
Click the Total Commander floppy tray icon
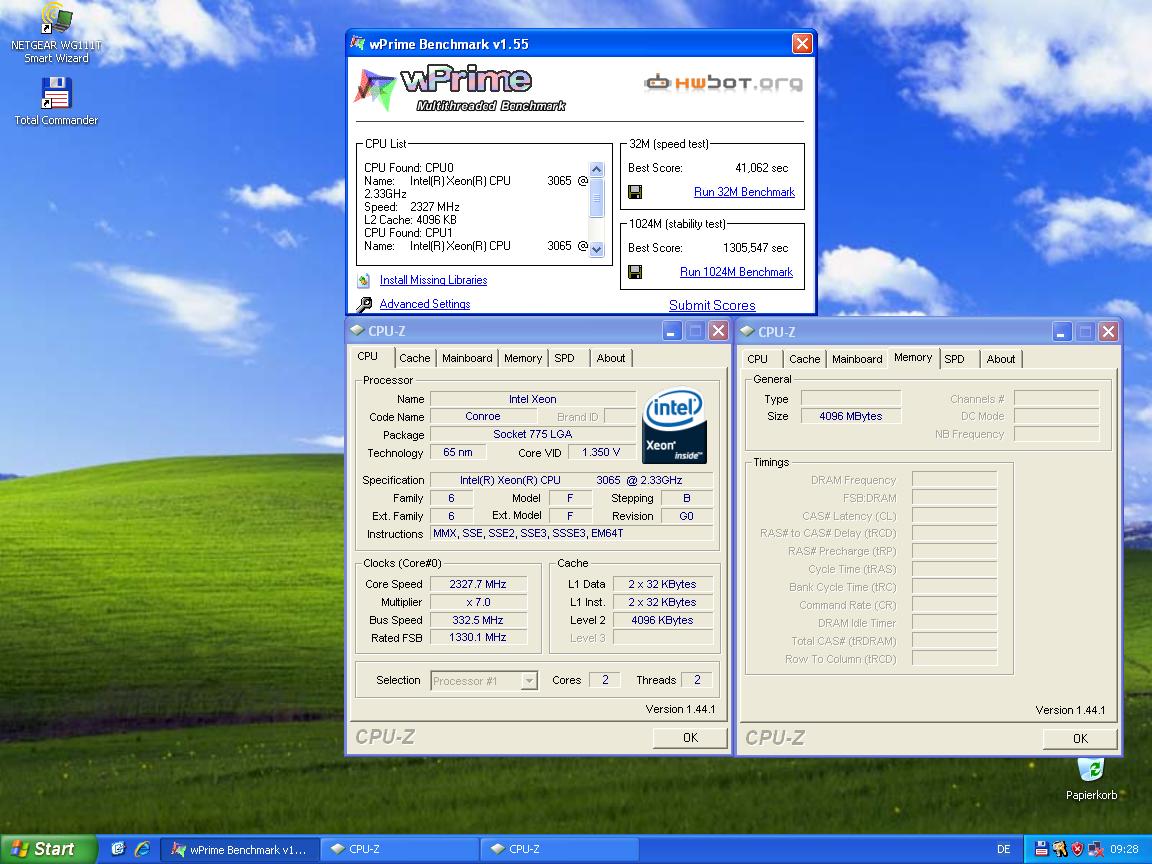coord(1041,849)
